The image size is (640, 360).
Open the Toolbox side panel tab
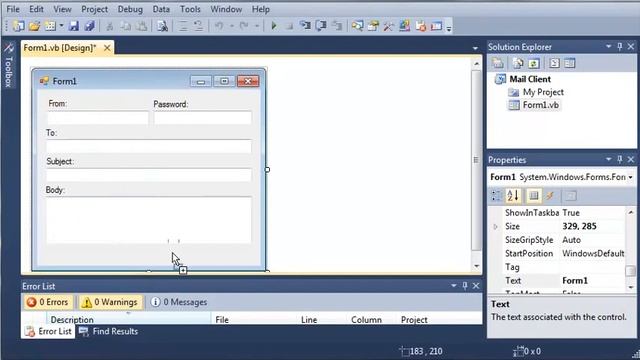tap(9, 65)
